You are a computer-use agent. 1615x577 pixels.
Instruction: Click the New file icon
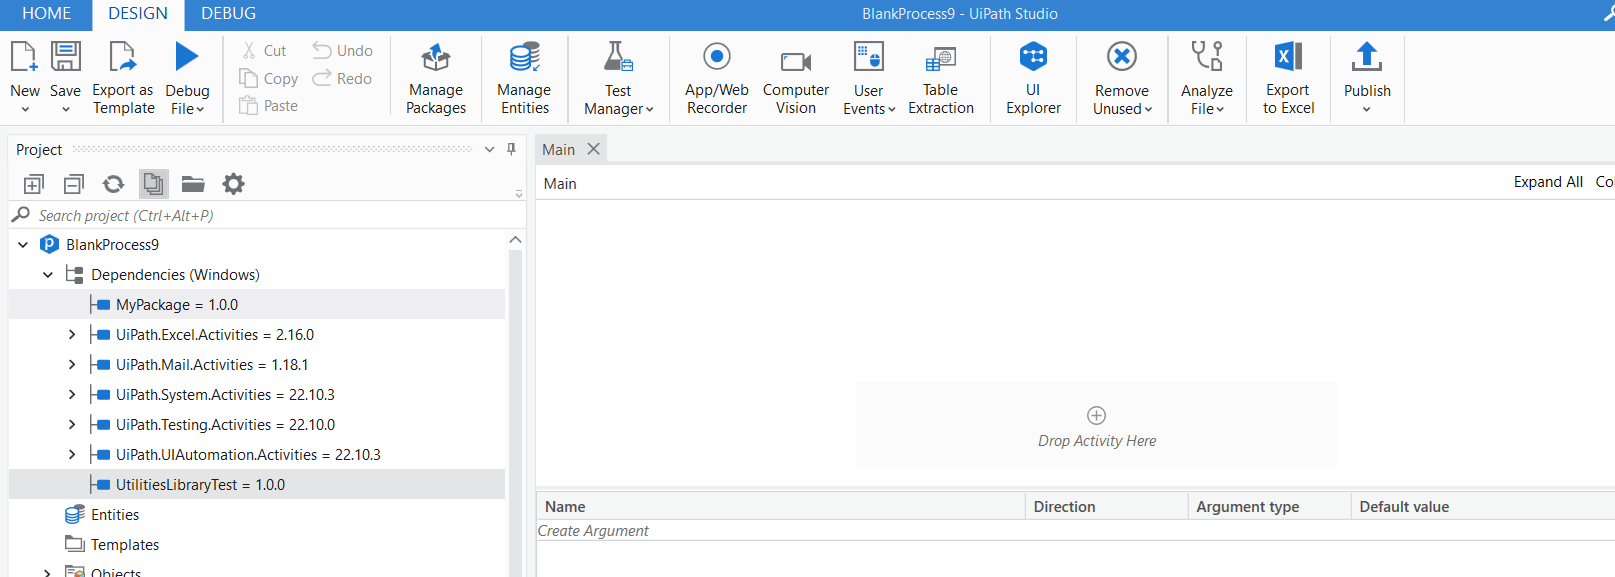point(24,57)
